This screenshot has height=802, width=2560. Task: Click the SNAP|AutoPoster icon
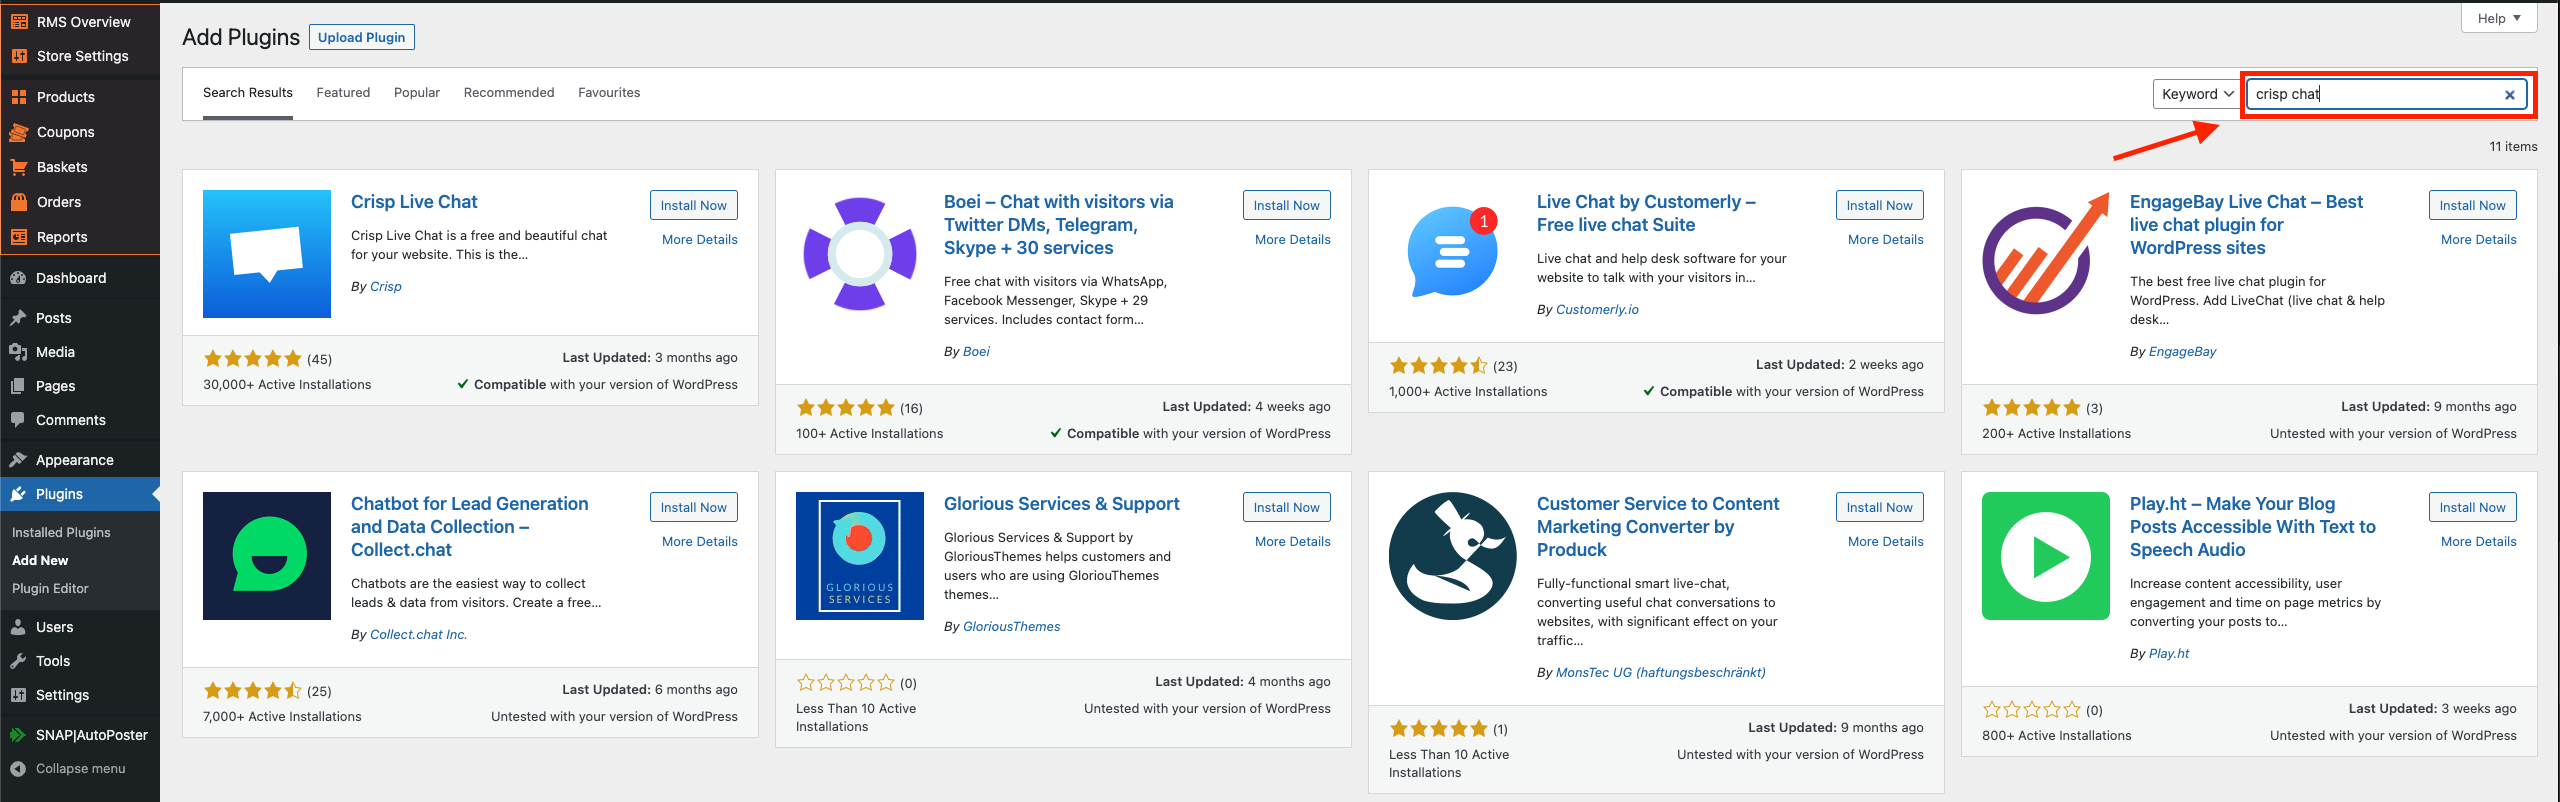click(x=18, y=735)
